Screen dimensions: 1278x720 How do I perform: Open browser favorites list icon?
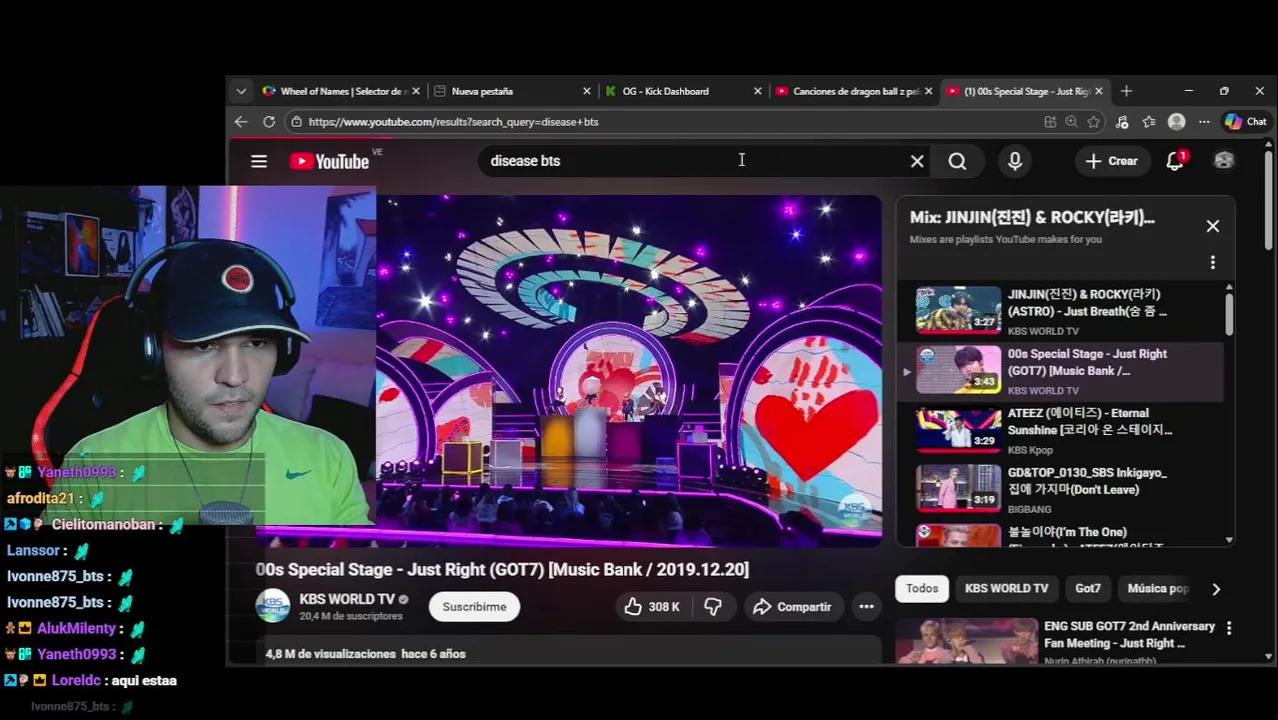(1149, 122)
